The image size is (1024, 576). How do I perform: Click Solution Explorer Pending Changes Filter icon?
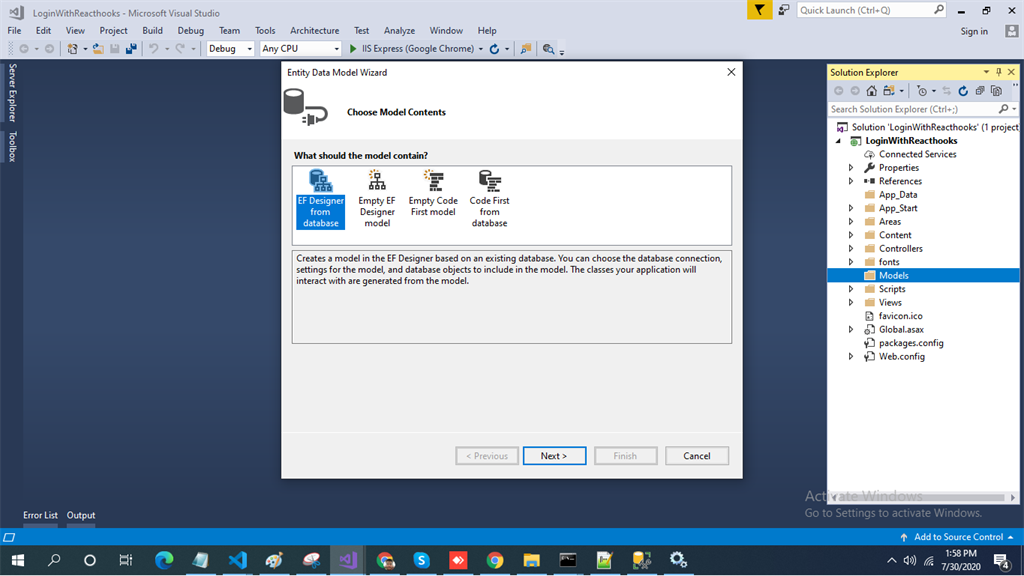(x=921, y=91)
